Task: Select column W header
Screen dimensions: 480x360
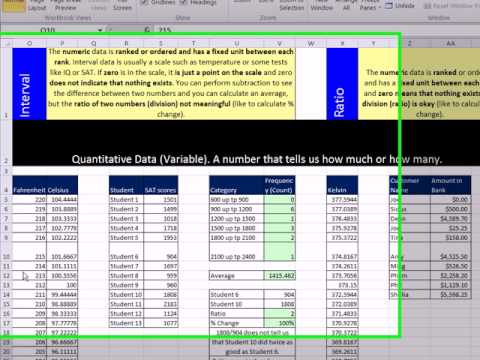Action: (x=311, y=43)
